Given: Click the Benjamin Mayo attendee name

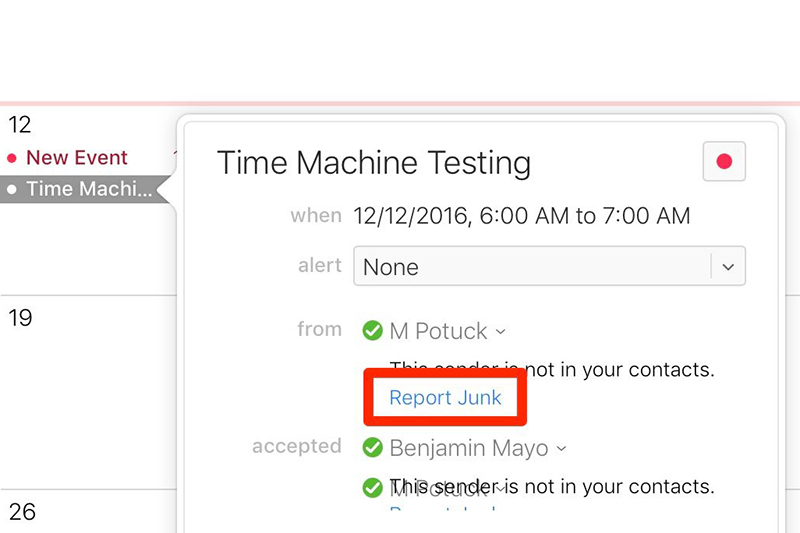Looking at the screenshot, I should tap(468, 448).
